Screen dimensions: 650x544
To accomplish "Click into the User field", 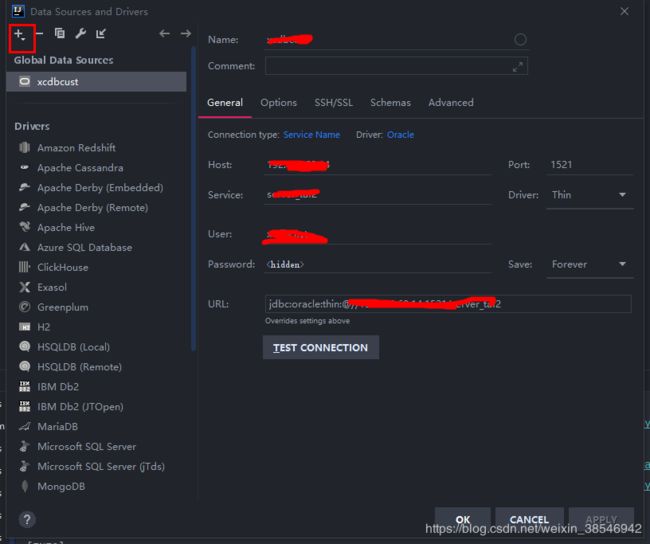I will [377, 234].
